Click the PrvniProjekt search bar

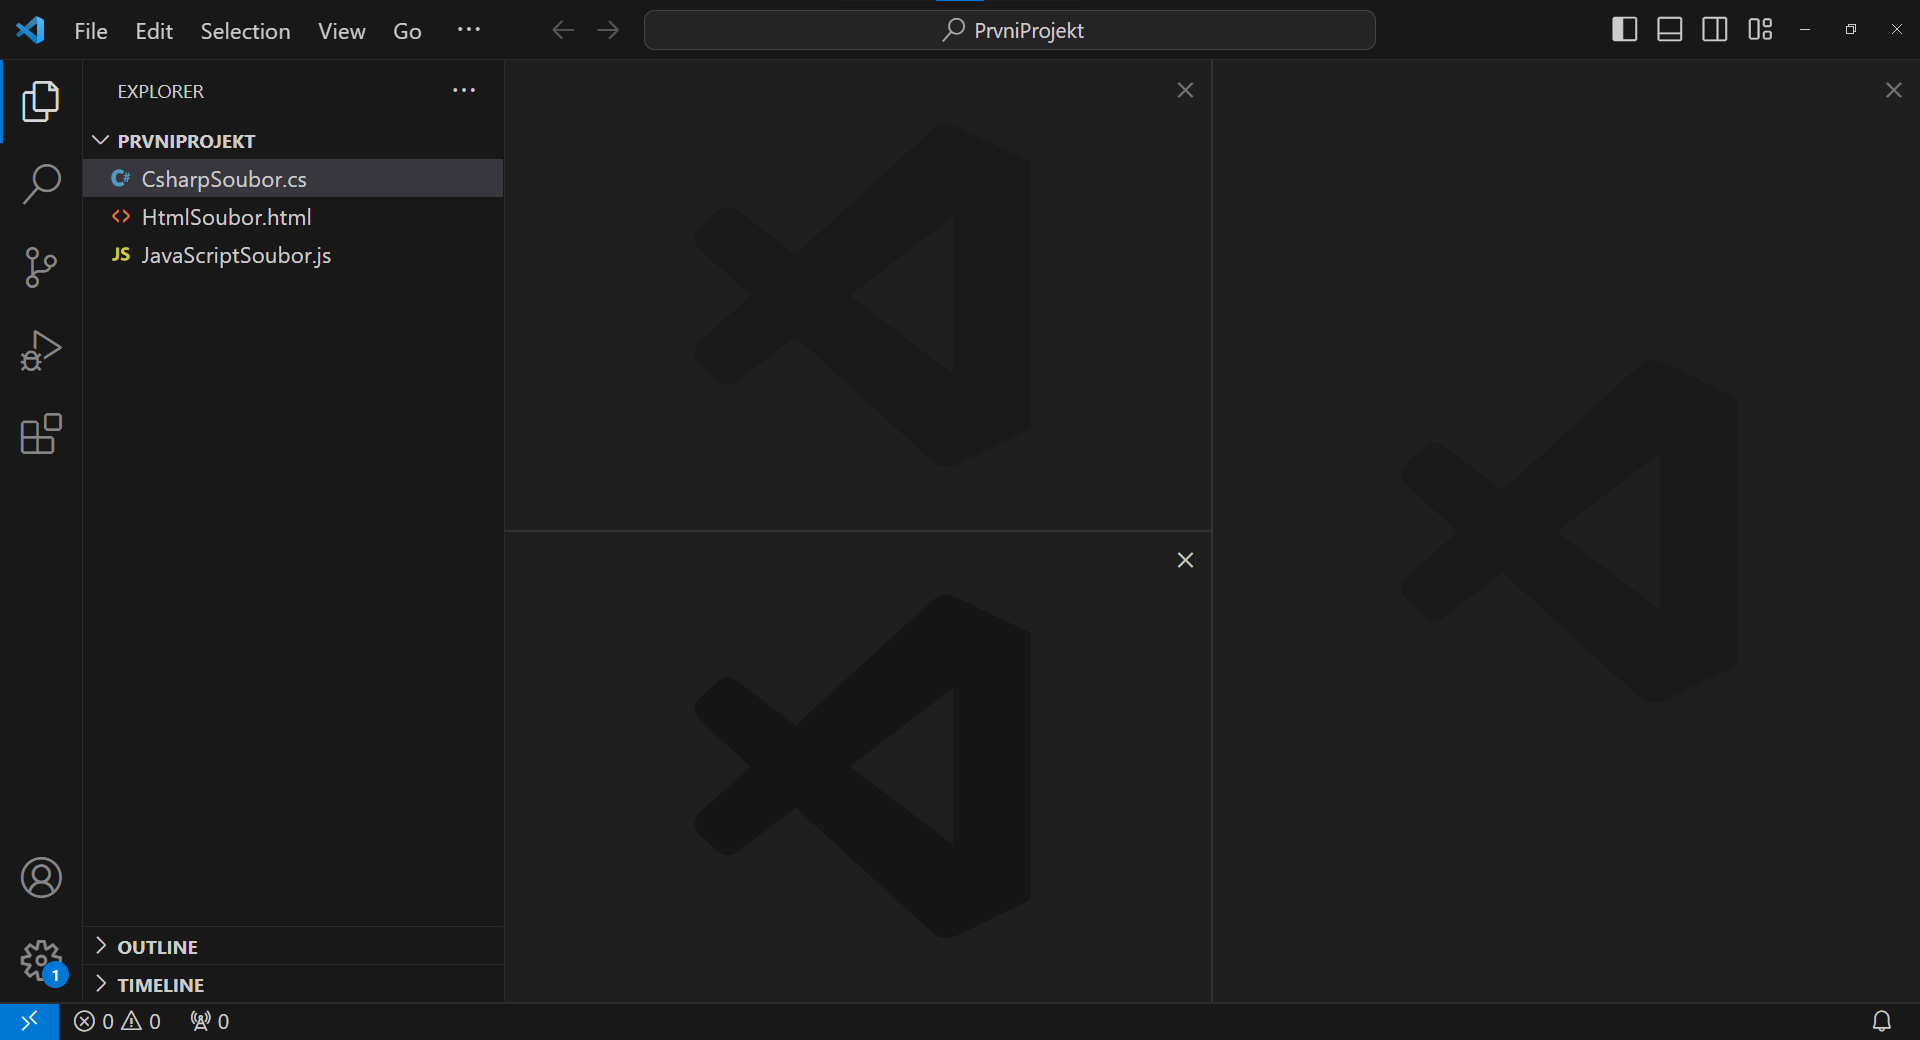pos(1010,30)
